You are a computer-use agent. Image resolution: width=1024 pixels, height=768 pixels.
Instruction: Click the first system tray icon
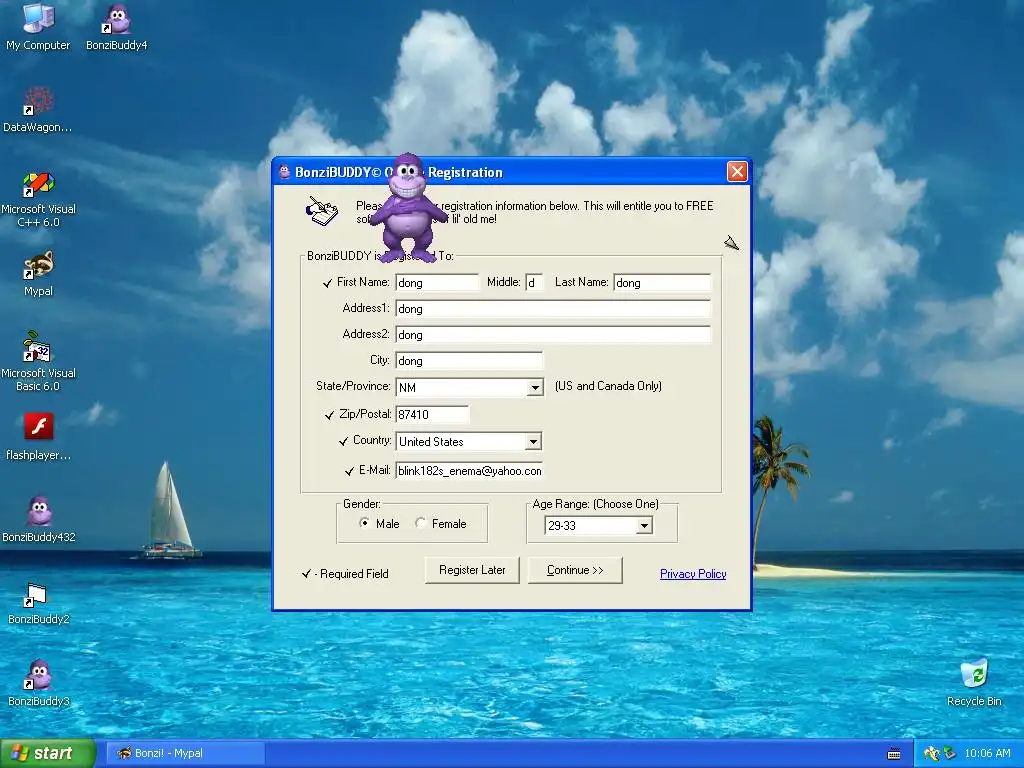pyautogui.click(x=931, y=754)
